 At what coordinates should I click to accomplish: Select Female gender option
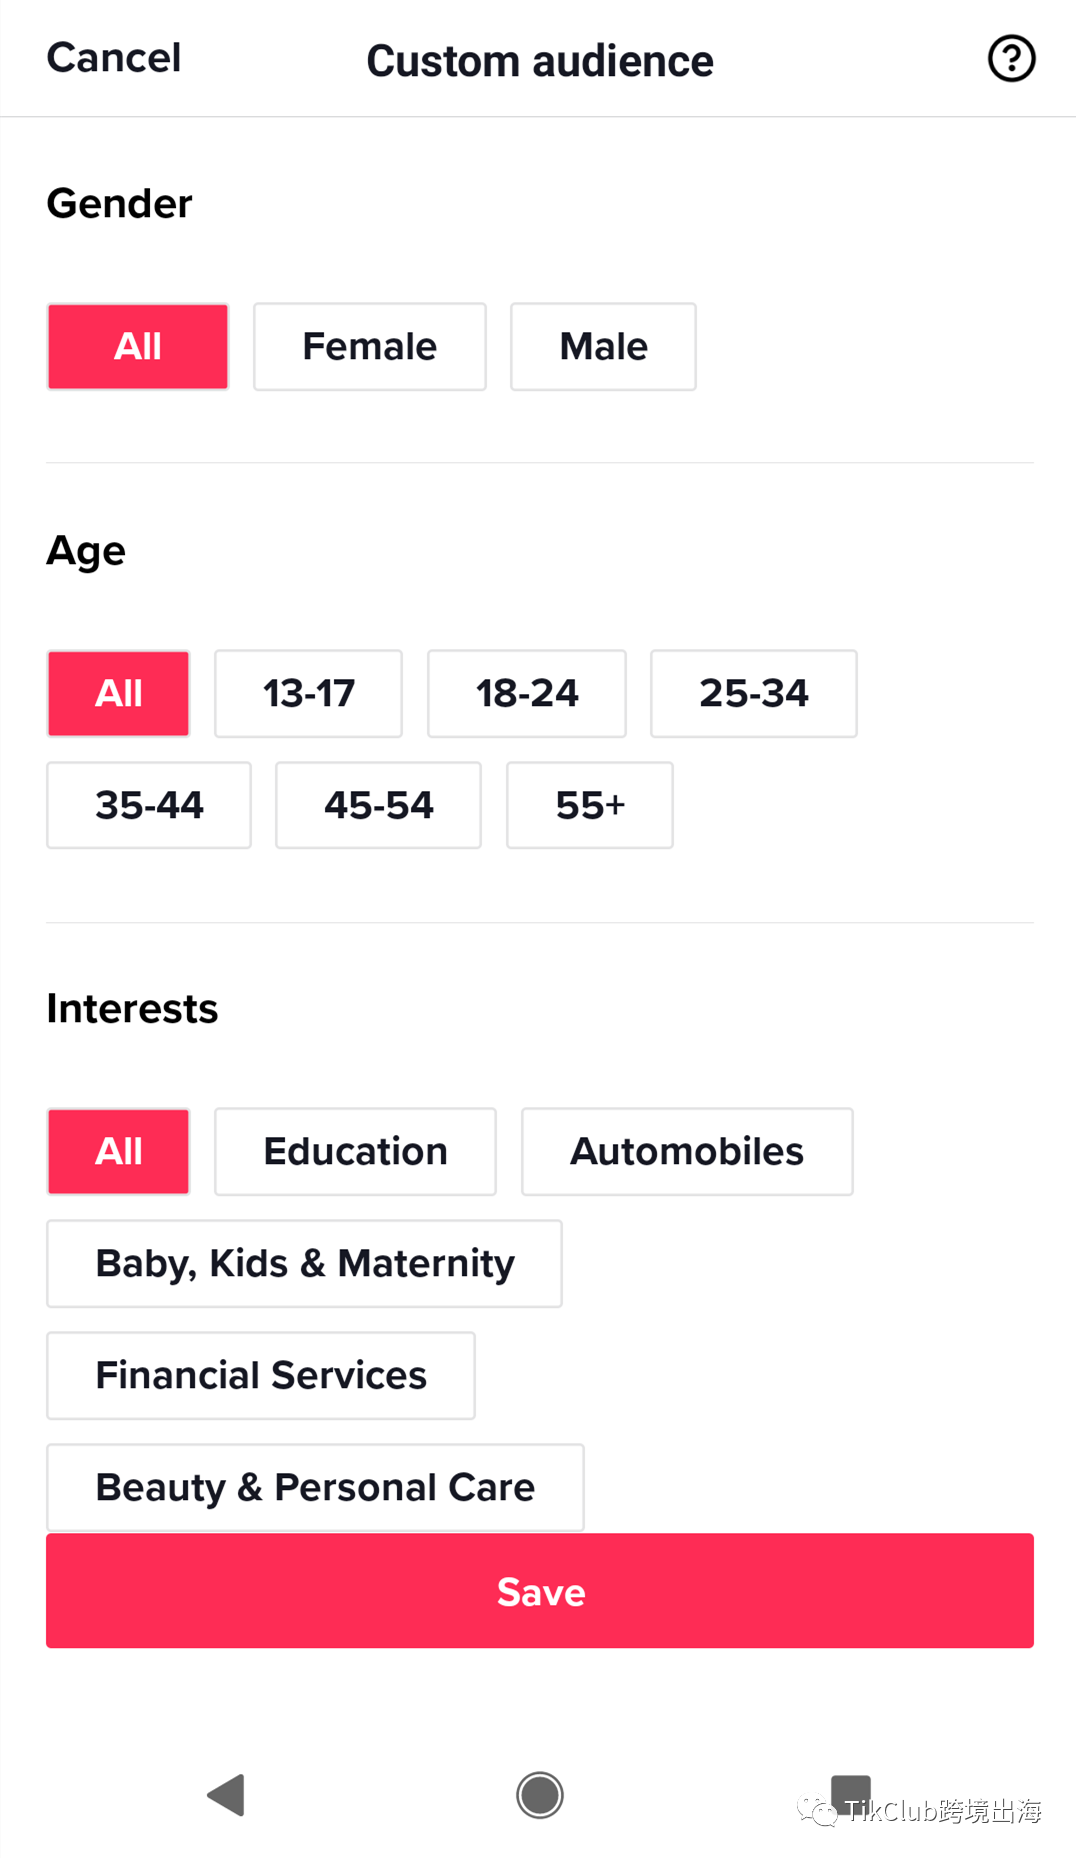pos(369,347)
